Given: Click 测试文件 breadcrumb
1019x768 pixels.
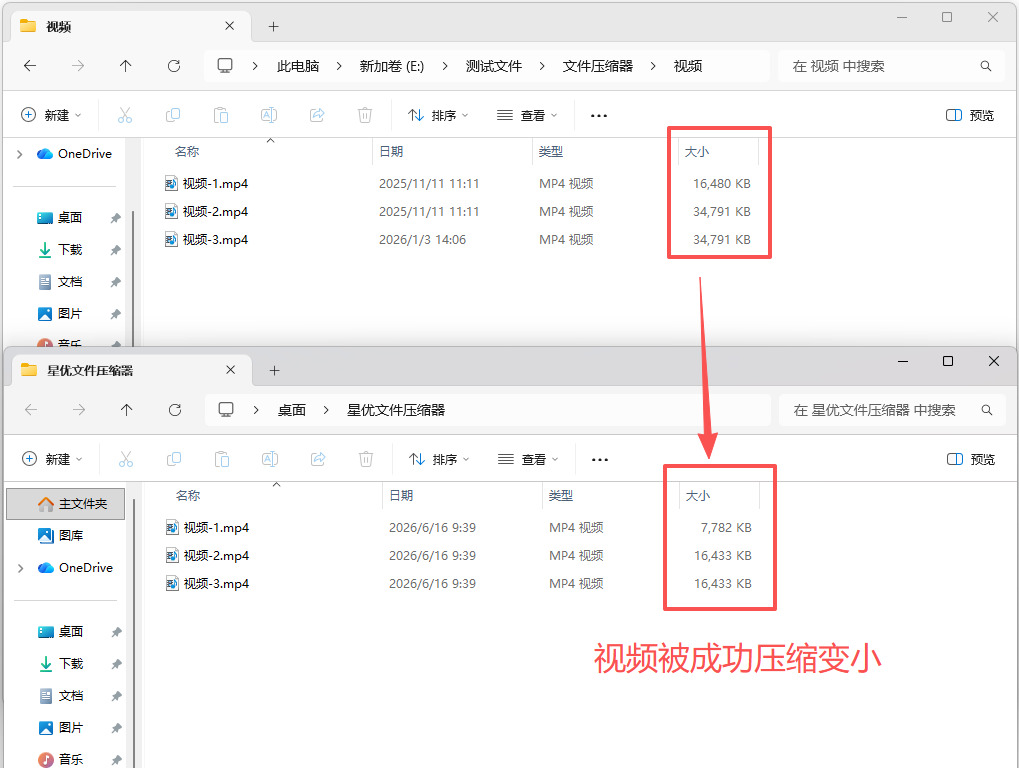Looking at the screenshot, I should [493, 66].
